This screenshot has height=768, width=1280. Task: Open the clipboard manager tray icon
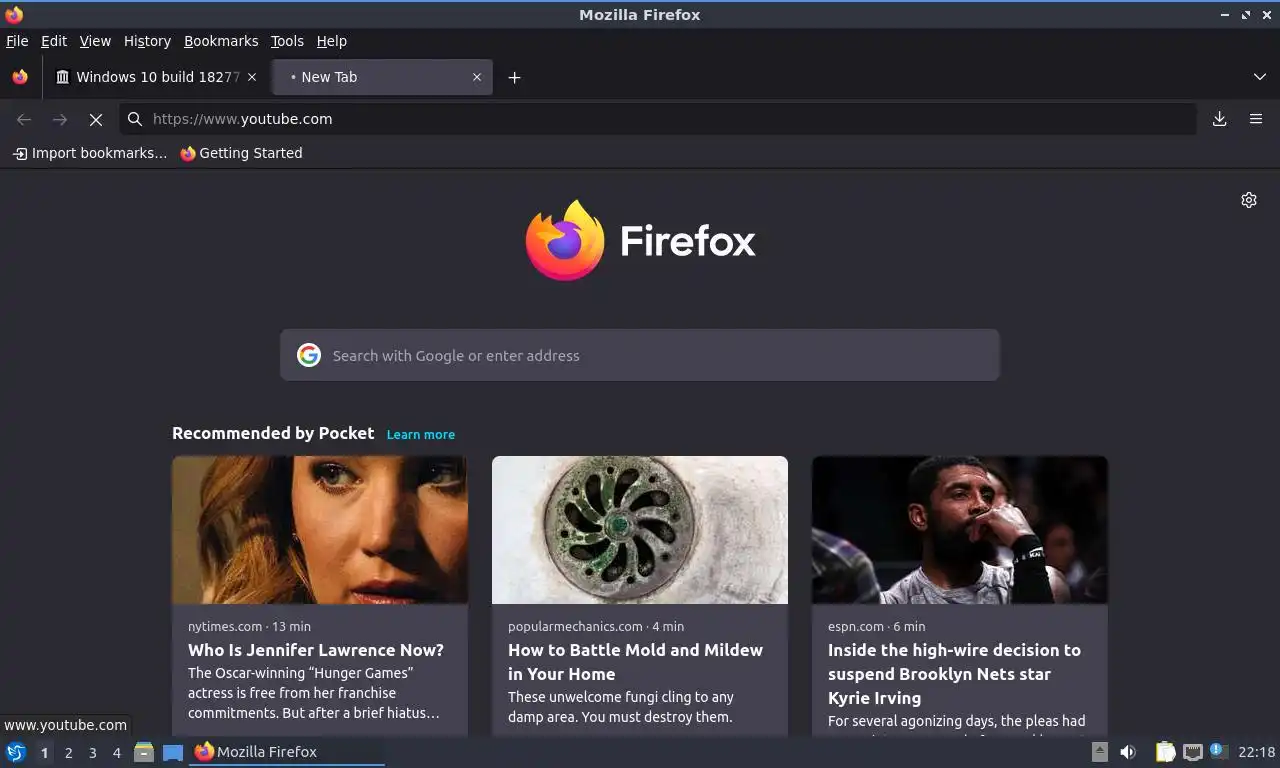[x=1166, y=752]
